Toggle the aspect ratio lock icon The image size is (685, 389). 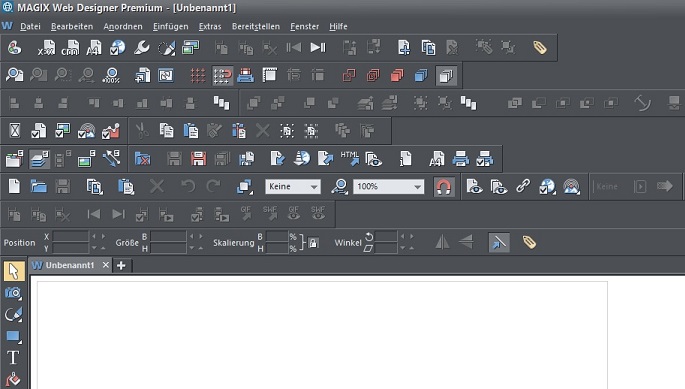click(313, 243)
